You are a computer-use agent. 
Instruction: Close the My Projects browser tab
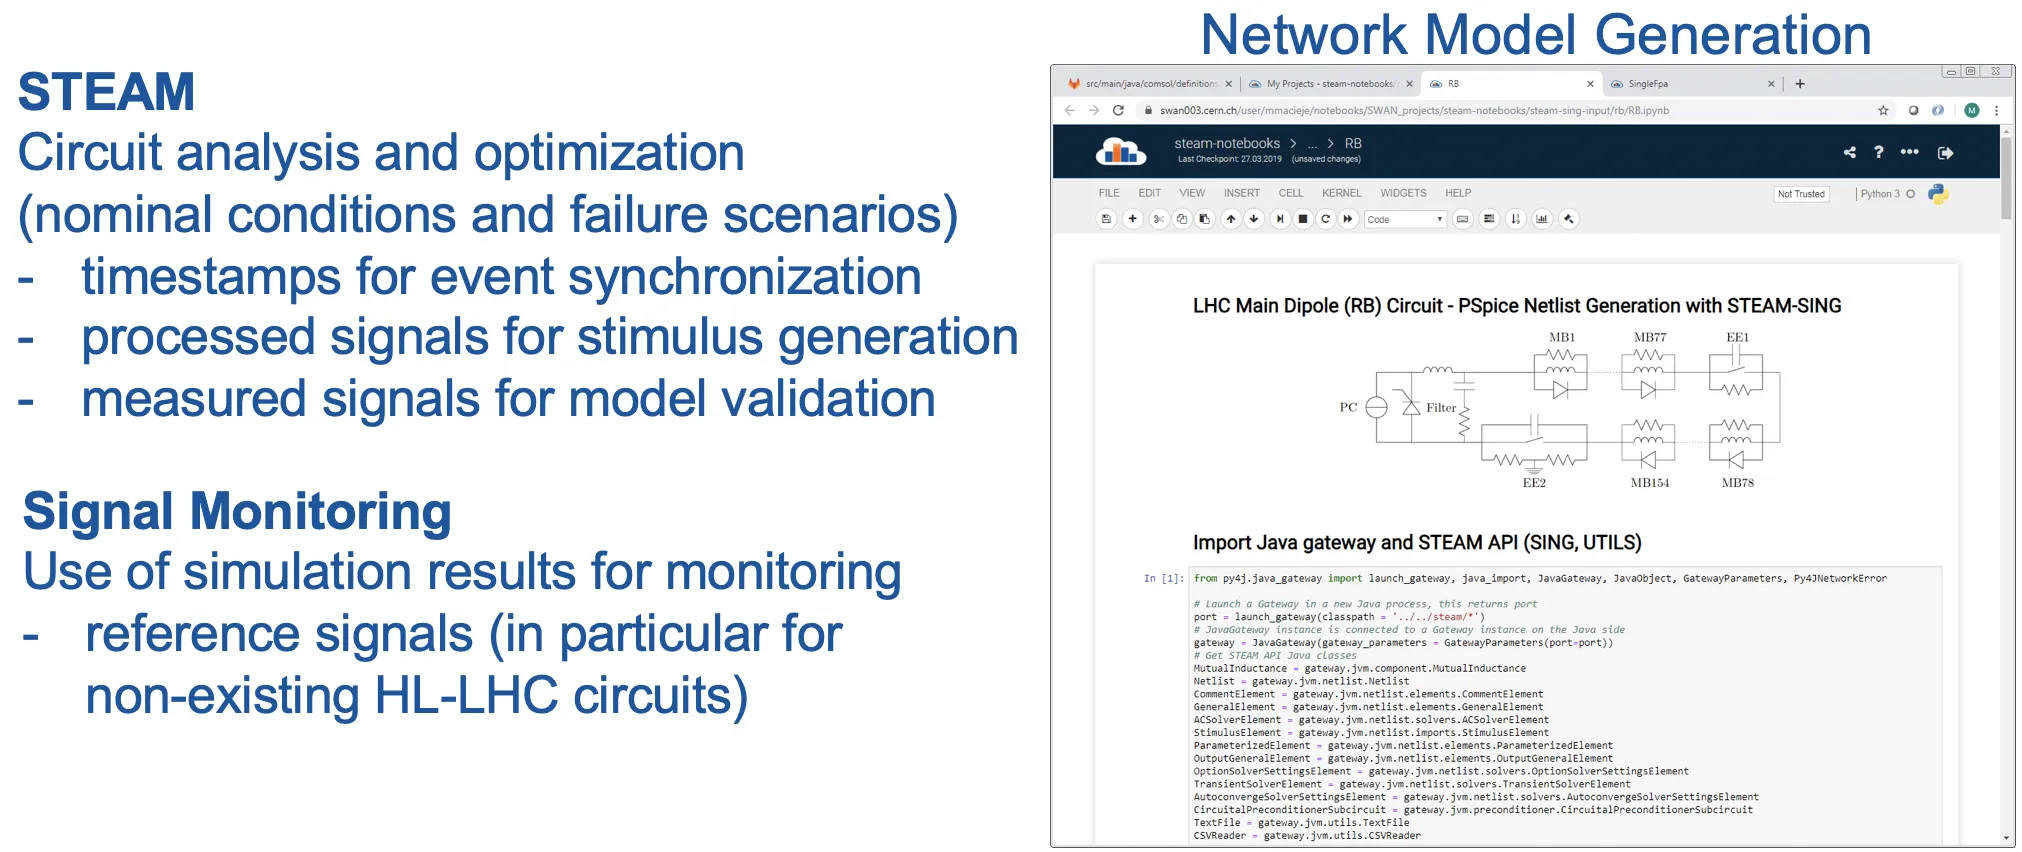(x=1410, y=84)
